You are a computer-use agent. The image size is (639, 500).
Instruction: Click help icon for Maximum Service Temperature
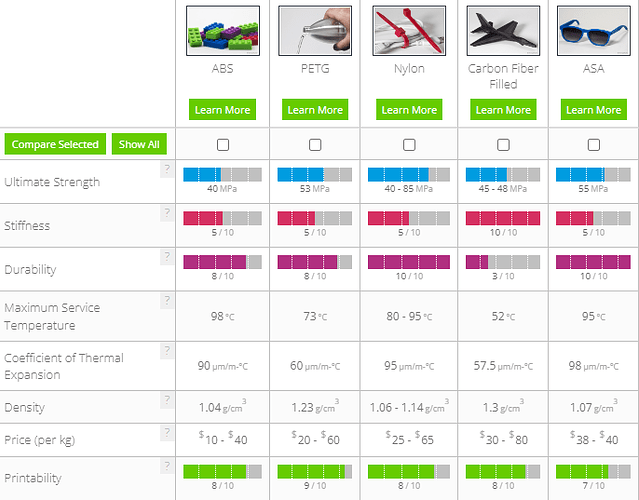167,301
